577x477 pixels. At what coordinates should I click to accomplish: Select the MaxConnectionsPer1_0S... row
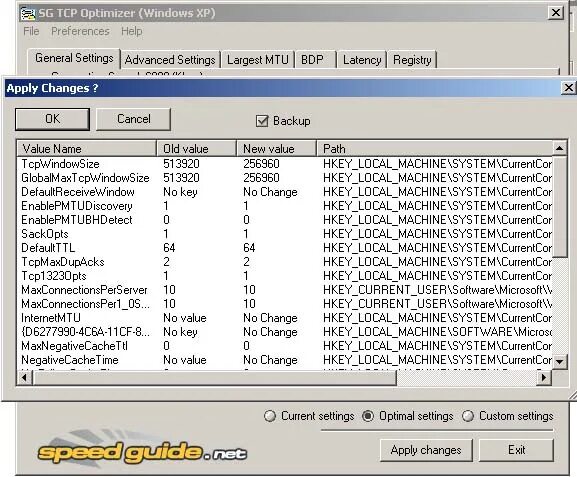tap(284, 304)
